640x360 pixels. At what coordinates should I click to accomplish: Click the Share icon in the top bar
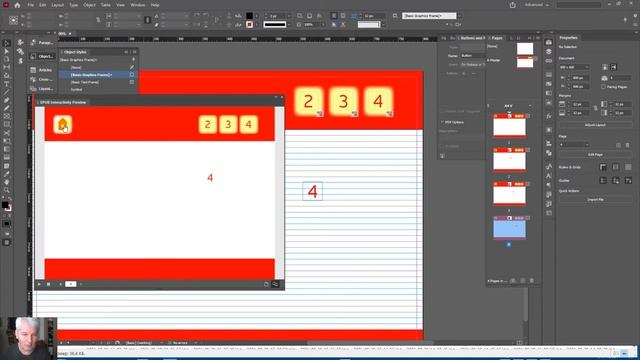(513, 5)
